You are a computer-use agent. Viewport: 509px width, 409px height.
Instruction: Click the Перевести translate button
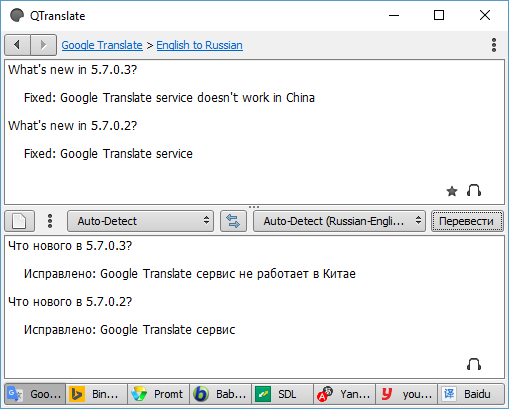[x=467, y=221]
